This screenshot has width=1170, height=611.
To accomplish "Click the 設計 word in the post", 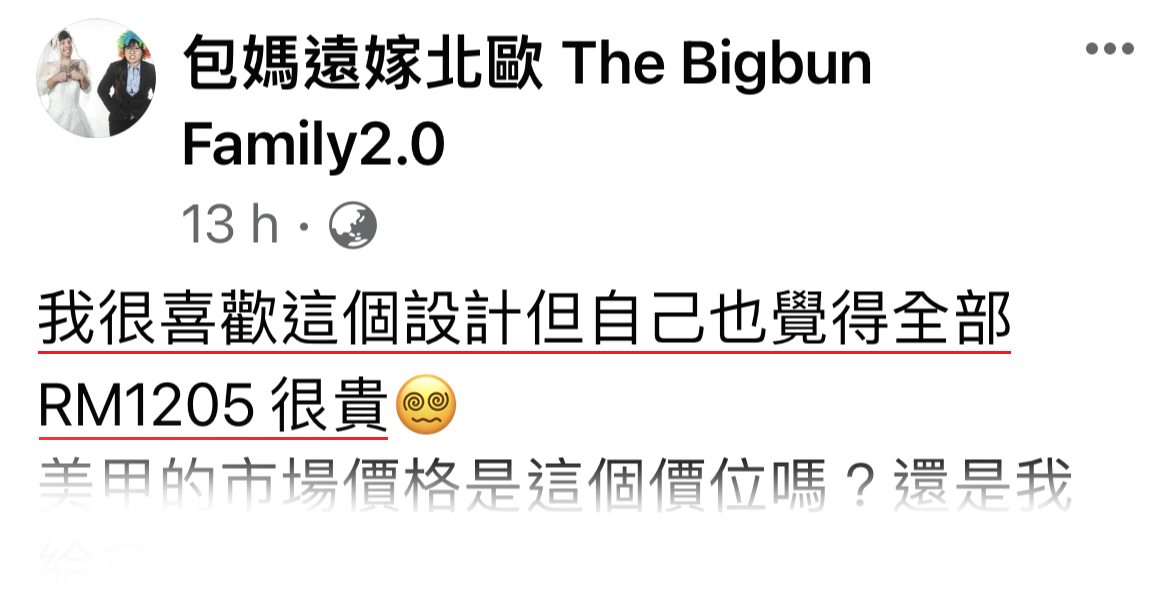I will point(462,319).
